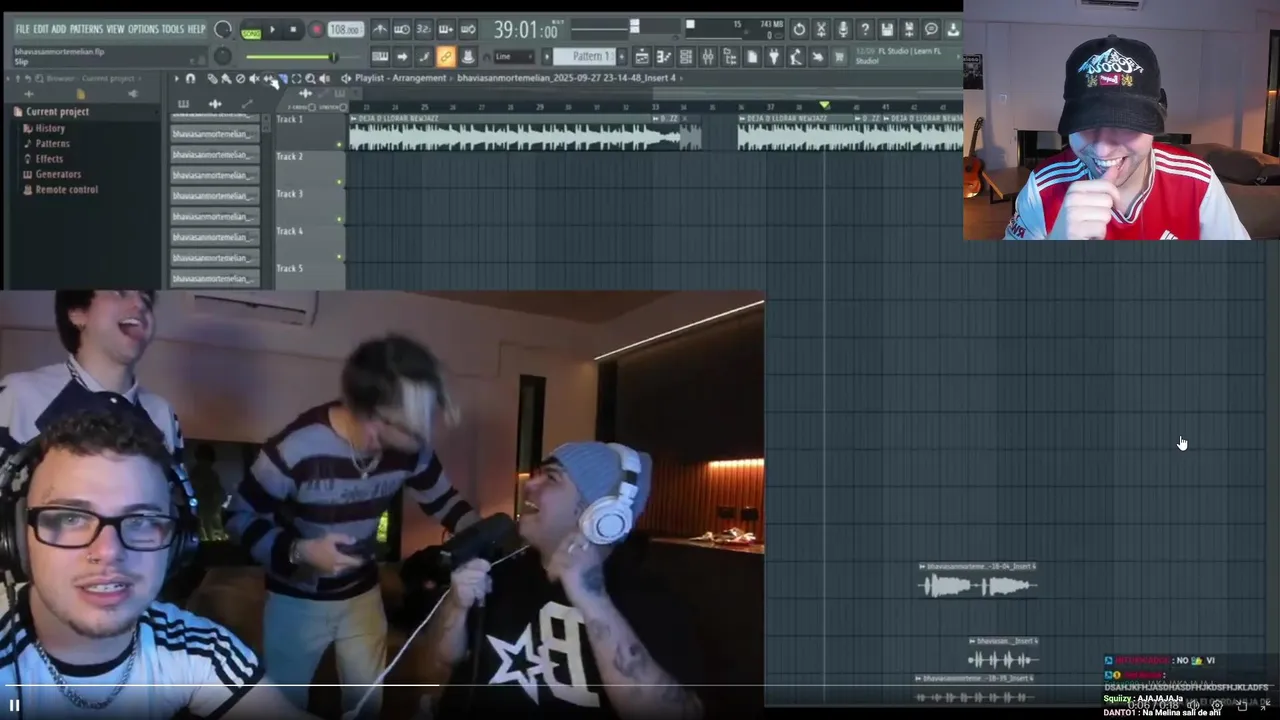Open the Pattern 1 selector
The height and width of the screenshot is (720, 1280).
click(x=584, y=57)
